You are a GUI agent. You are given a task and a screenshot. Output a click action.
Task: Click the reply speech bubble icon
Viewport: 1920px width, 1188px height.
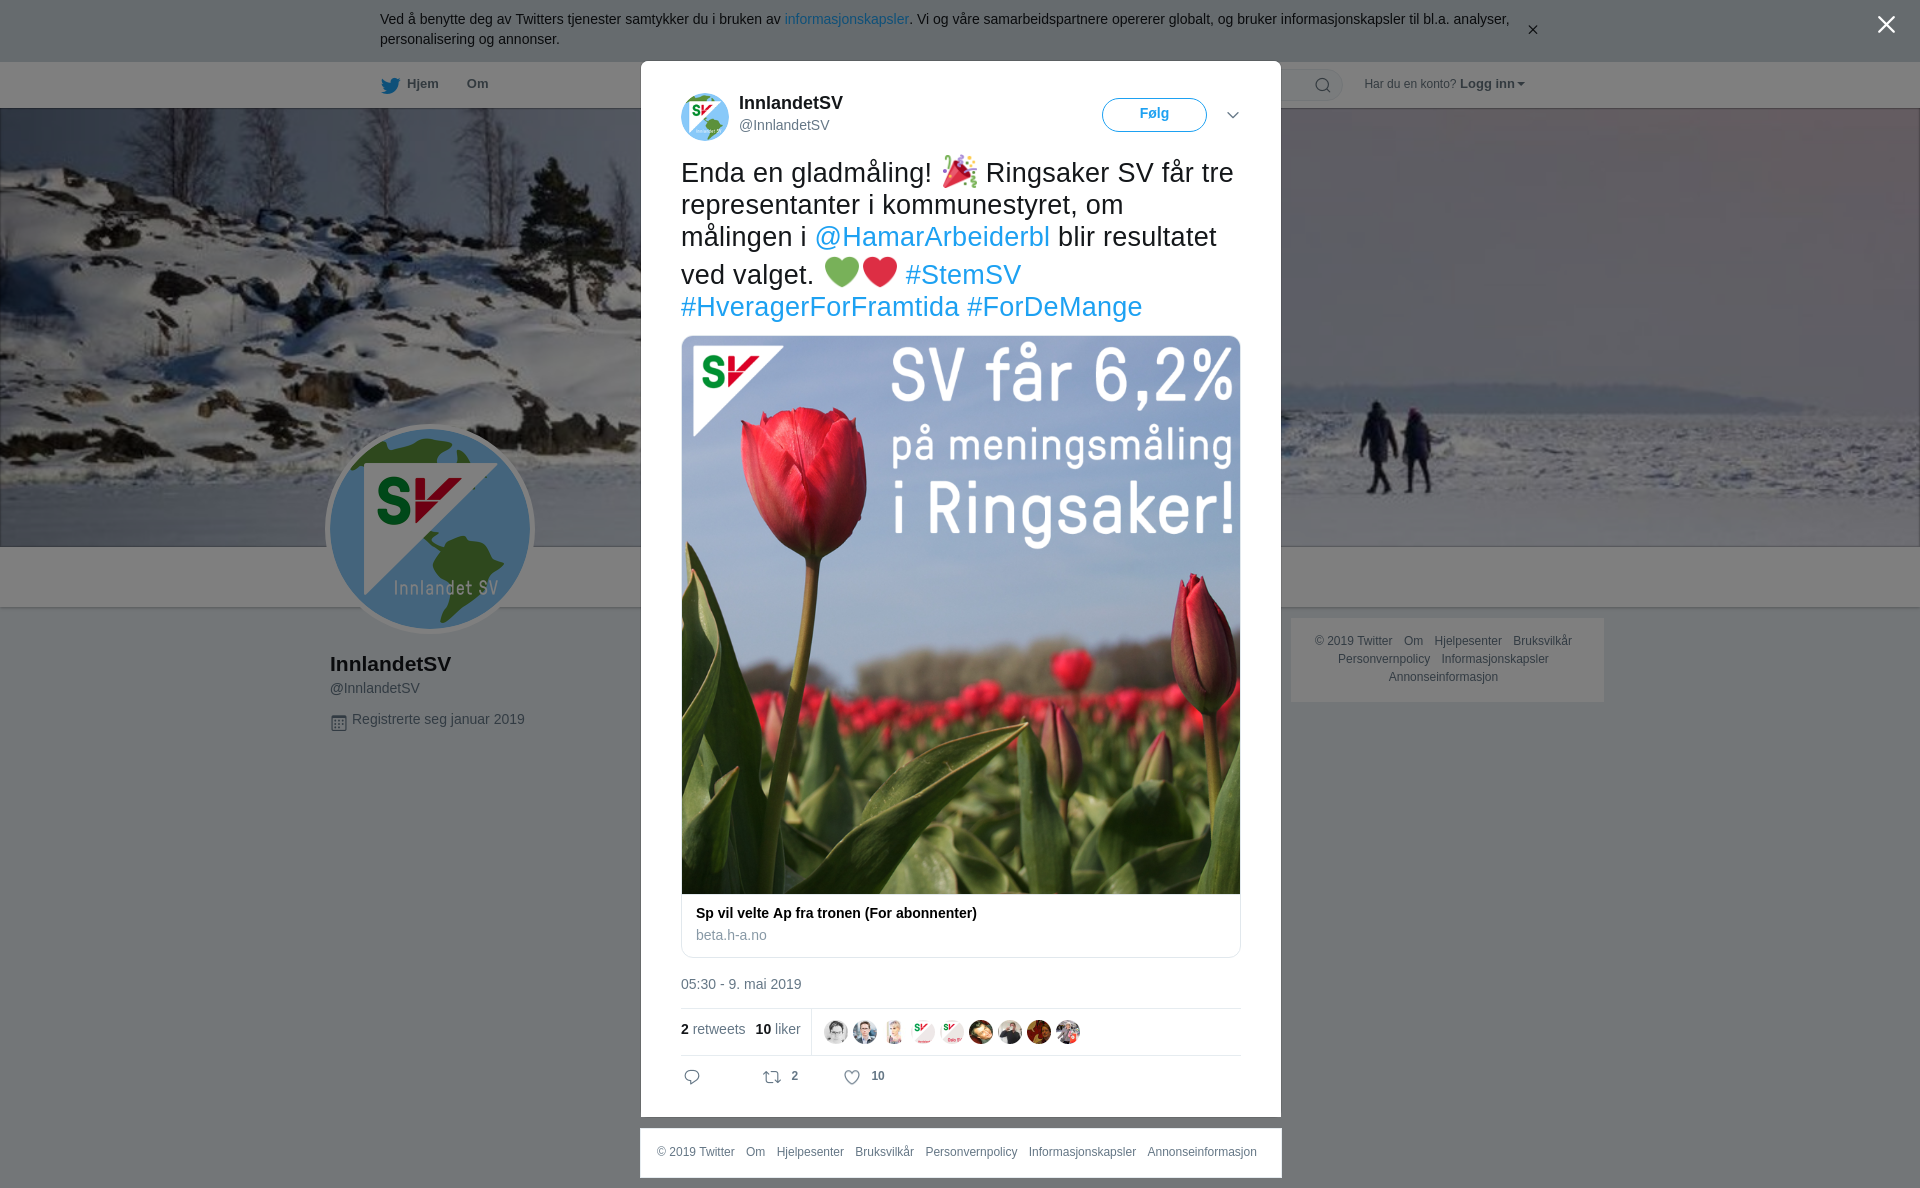pos(692,1077)
